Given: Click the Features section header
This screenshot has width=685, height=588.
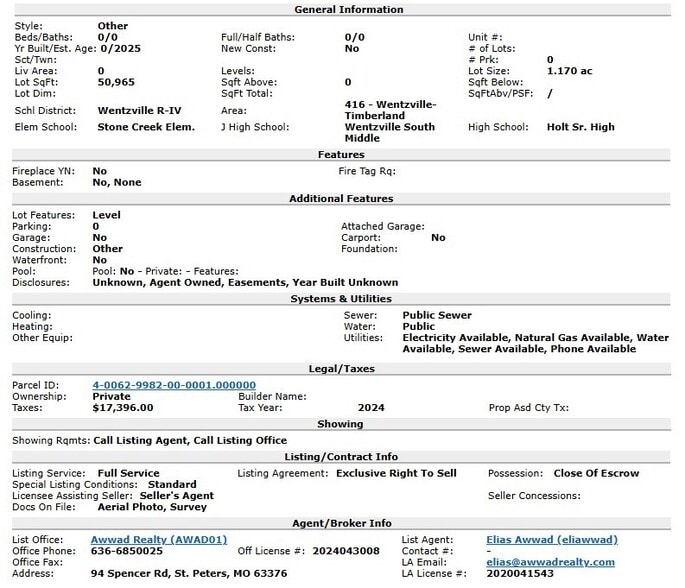Looking at the screenshot, I should pyautogui.click(x=341, y=155).
